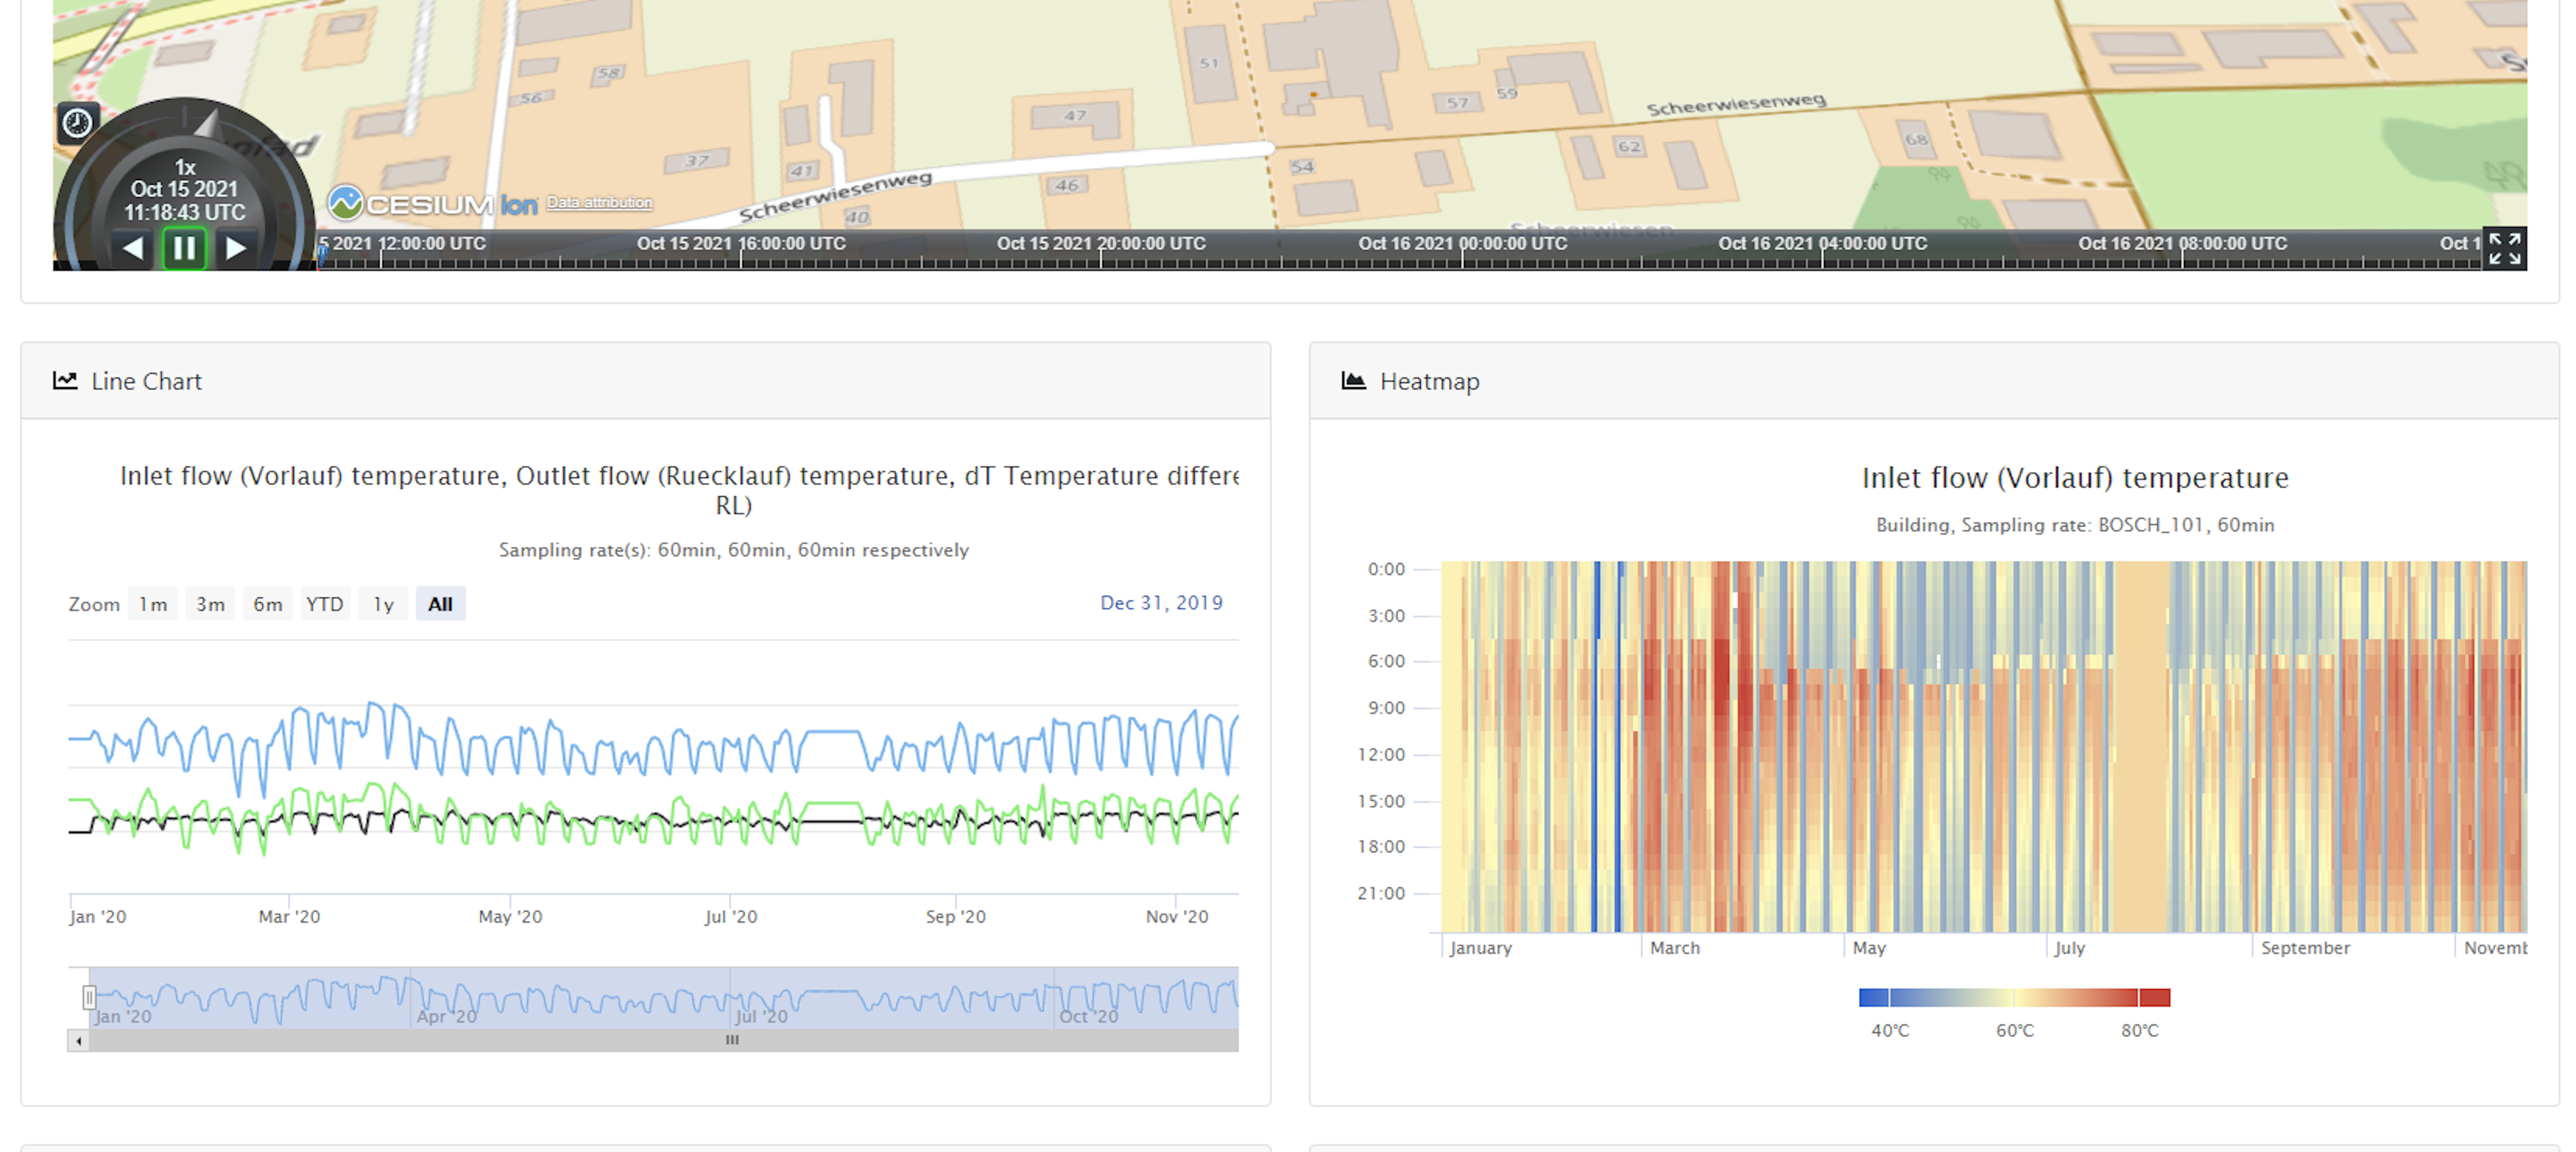The image size is (2576, 1152).
Task: Set line chart zoom to YTD
Action: (325, 604)
